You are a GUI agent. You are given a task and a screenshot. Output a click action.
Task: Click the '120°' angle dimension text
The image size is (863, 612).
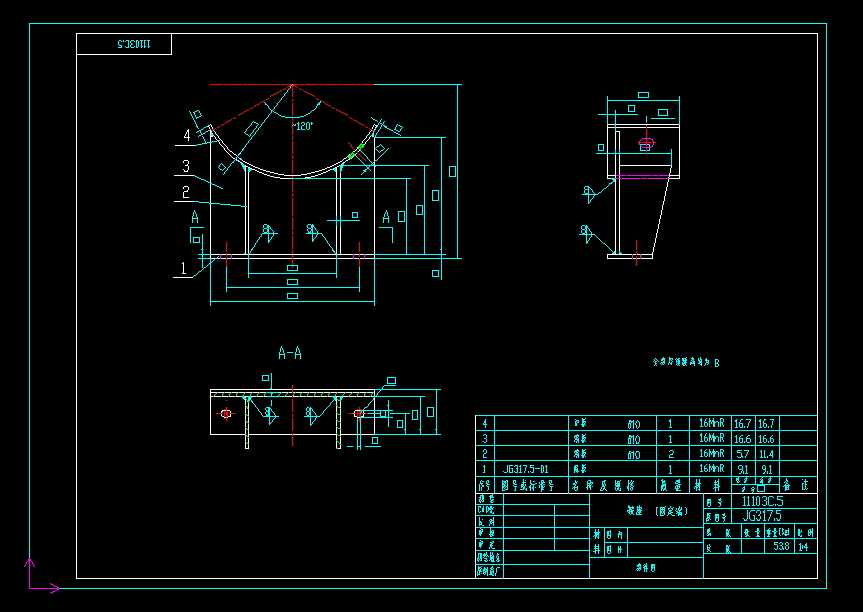point(303,127)
